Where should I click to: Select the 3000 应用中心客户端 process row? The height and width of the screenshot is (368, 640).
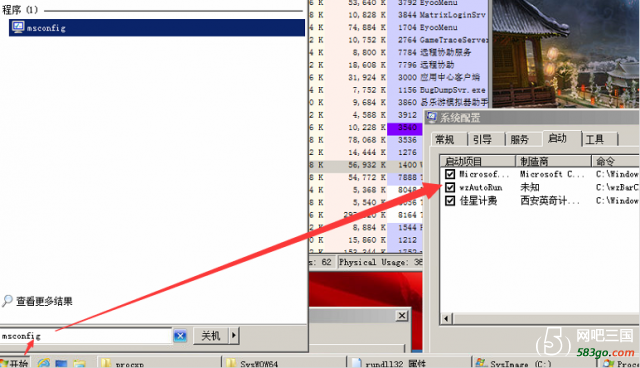point(398,77)
